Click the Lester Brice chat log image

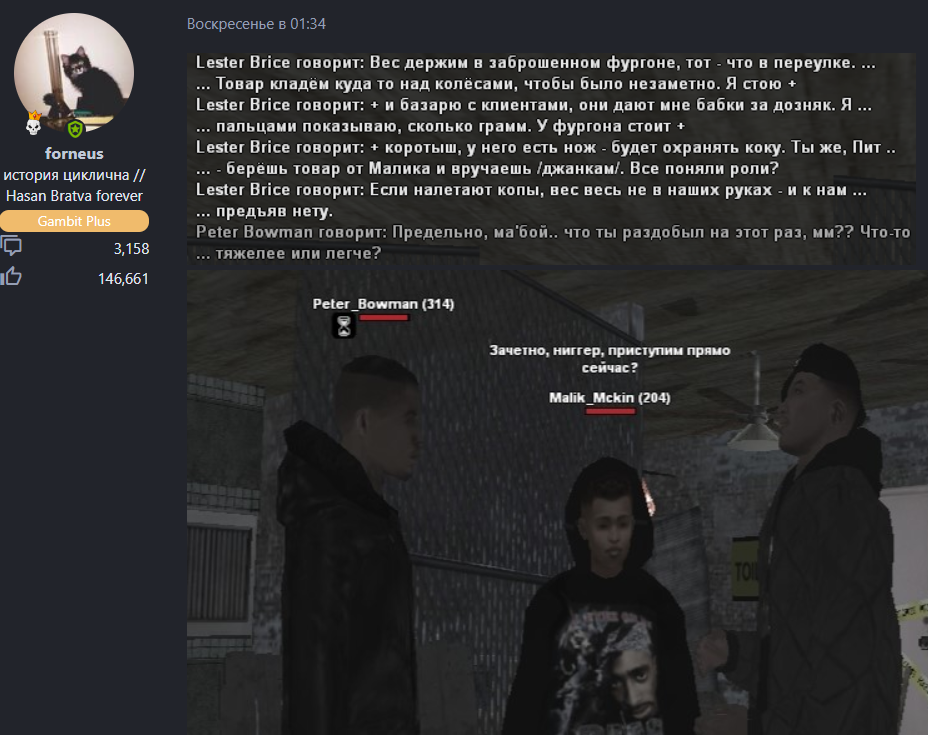551,158
